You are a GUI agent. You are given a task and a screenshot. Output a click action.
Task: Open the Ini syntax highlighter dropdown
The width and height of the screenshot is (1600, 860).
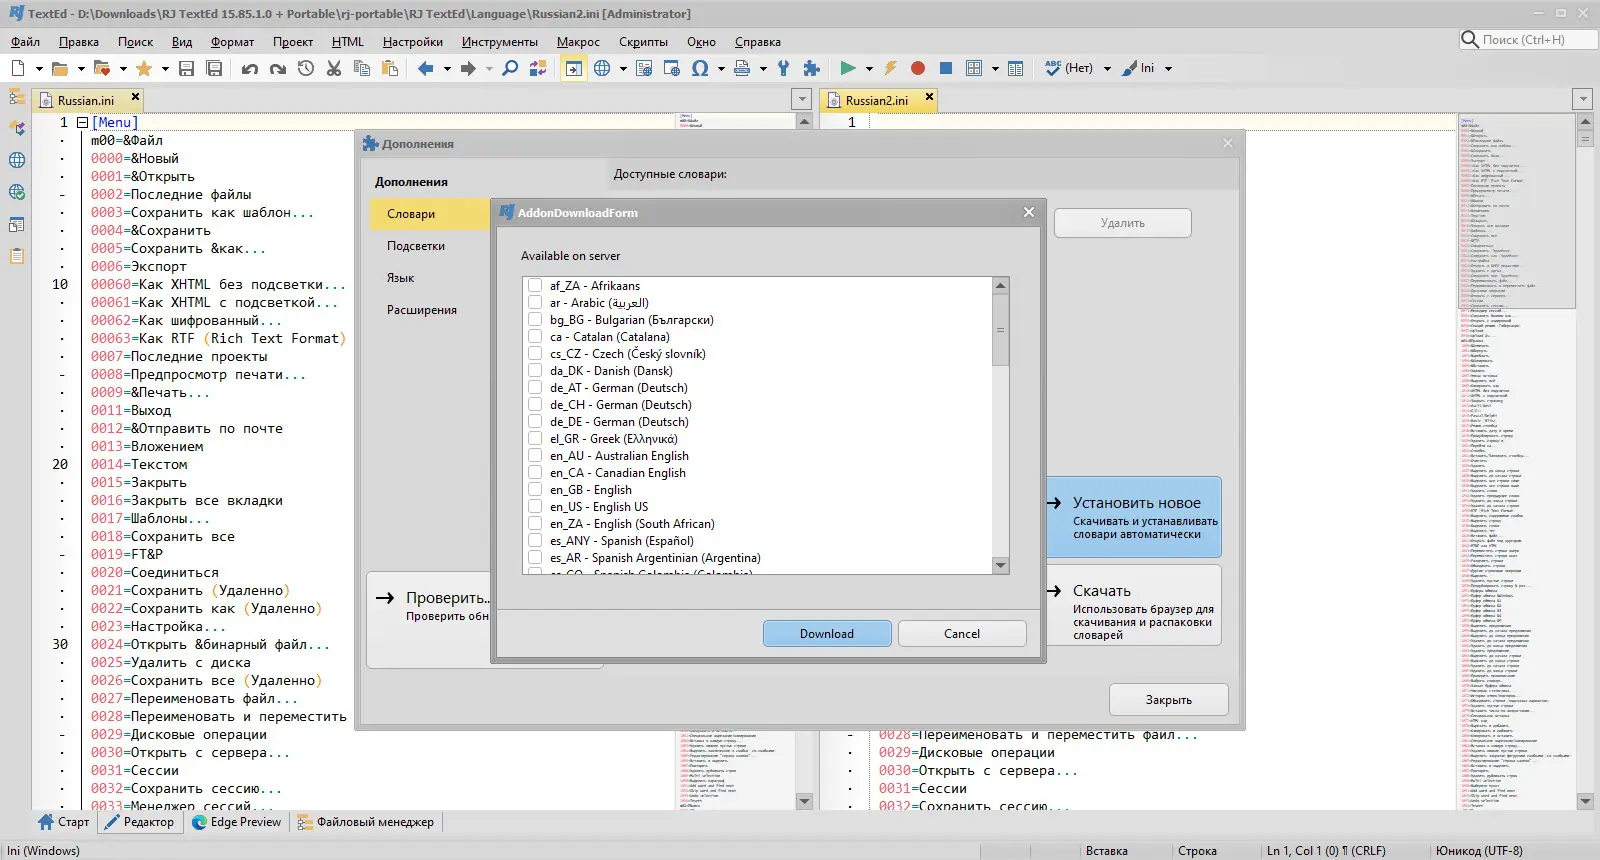[x=1168, y=69]
